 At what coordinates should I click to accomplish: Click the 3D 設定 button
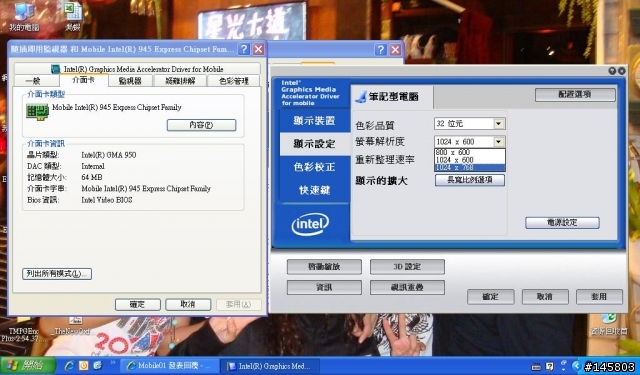[407, 267]
